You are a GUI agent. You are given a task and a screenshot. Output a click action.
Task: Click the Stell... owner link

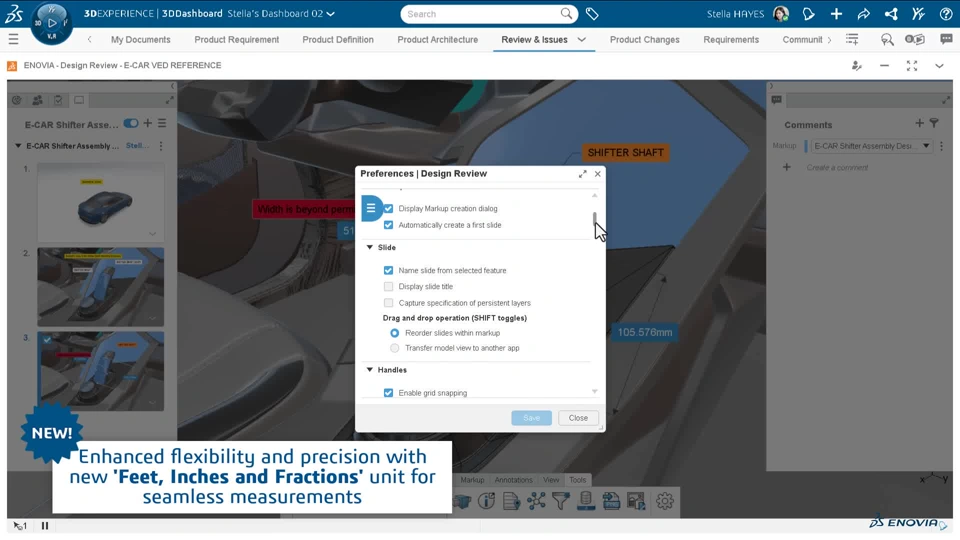(137, 146)
